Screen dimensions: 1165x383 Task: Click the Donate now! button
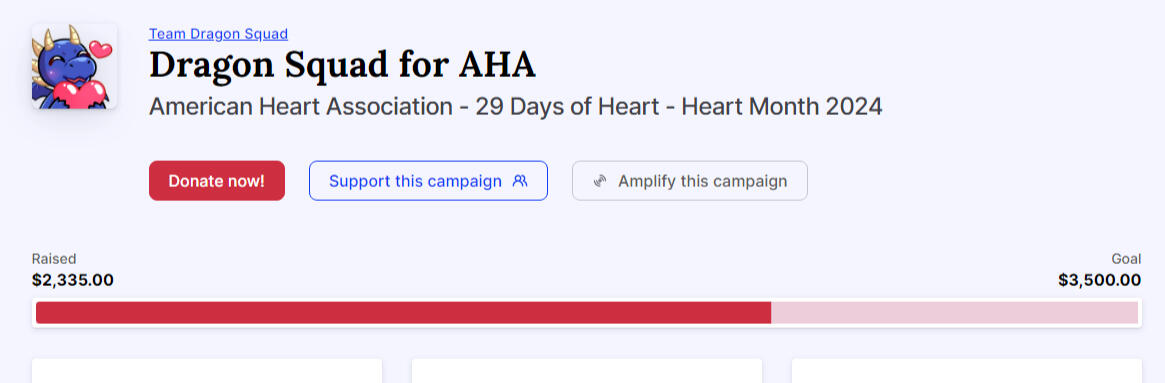point(217,181)
